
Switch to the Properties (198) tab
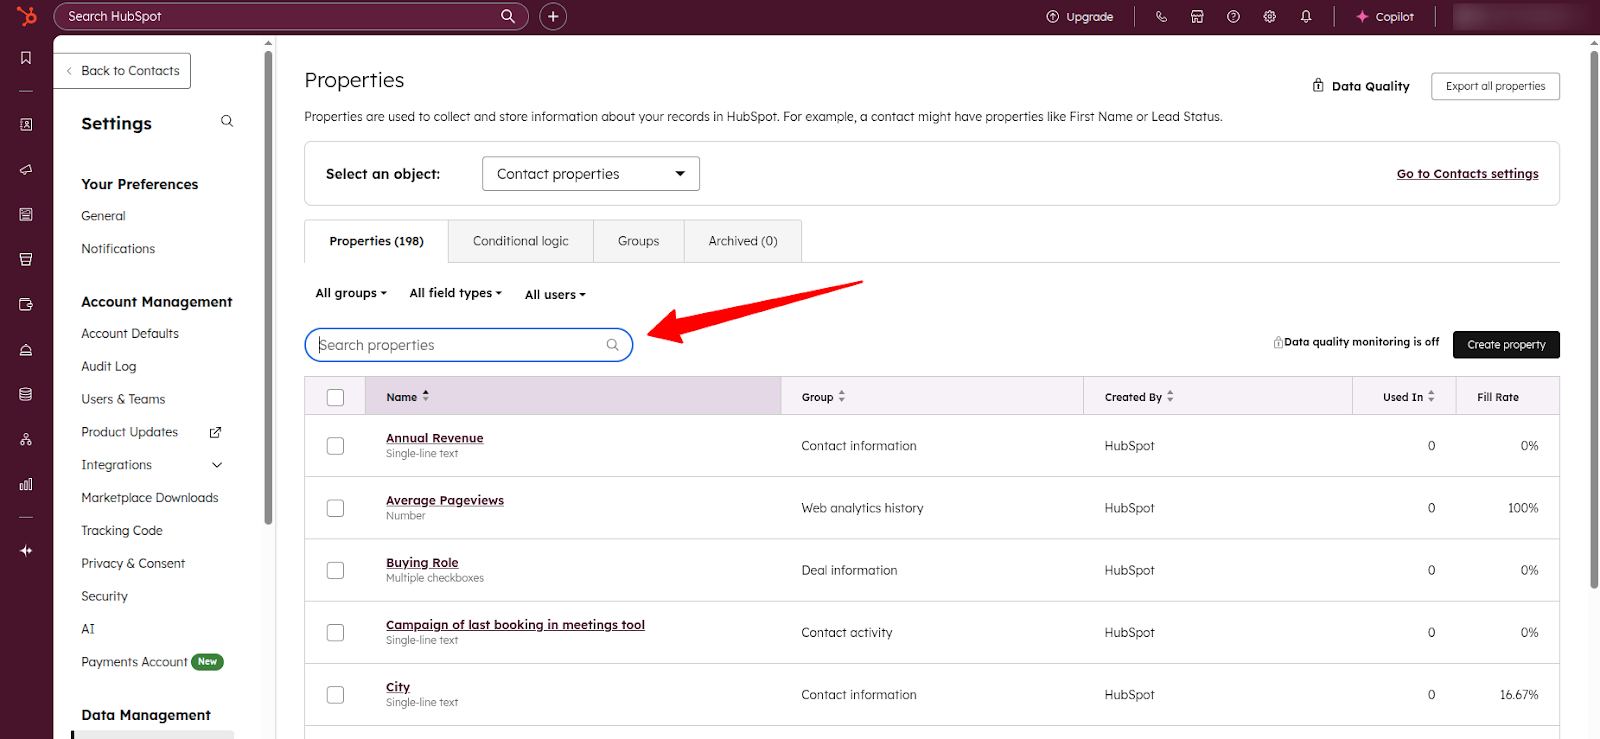click(x=376, y=241)
